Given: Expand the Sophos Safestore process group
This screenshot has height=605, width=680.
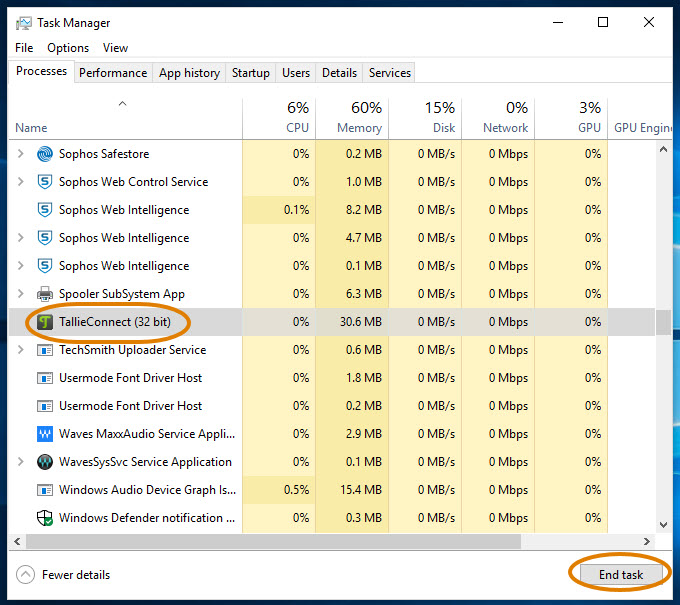Looking at the screenshot, I should point(20,154).
